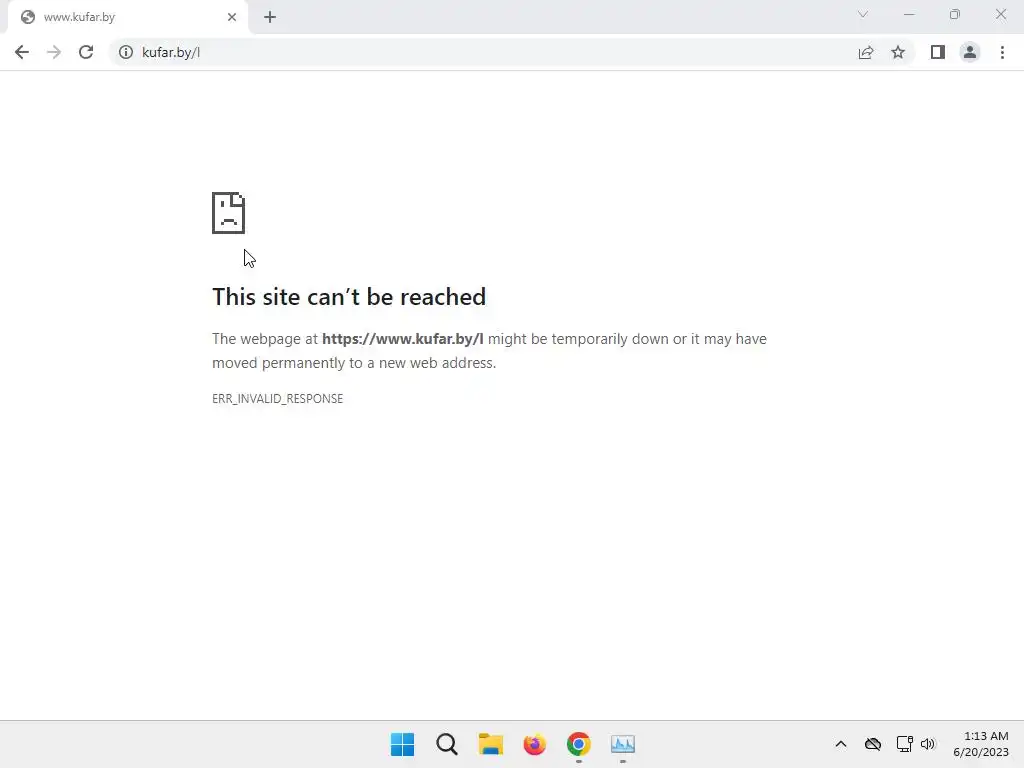Open the resource monitor taskbar app
The width and height of the screenshot is (1024, 768).
623,744
